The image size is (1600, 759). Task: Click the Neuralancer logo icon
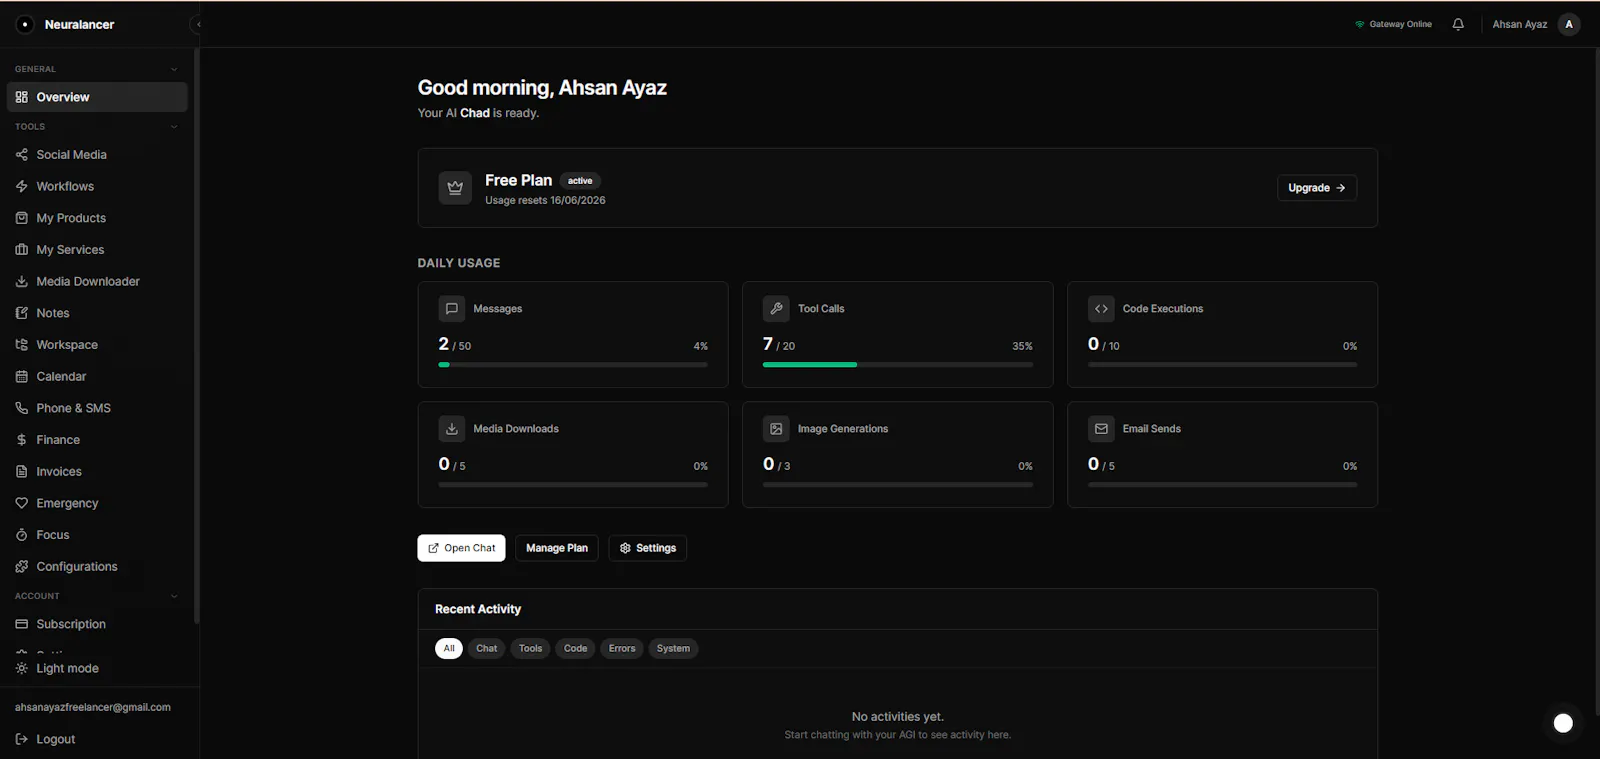(25, 24)
